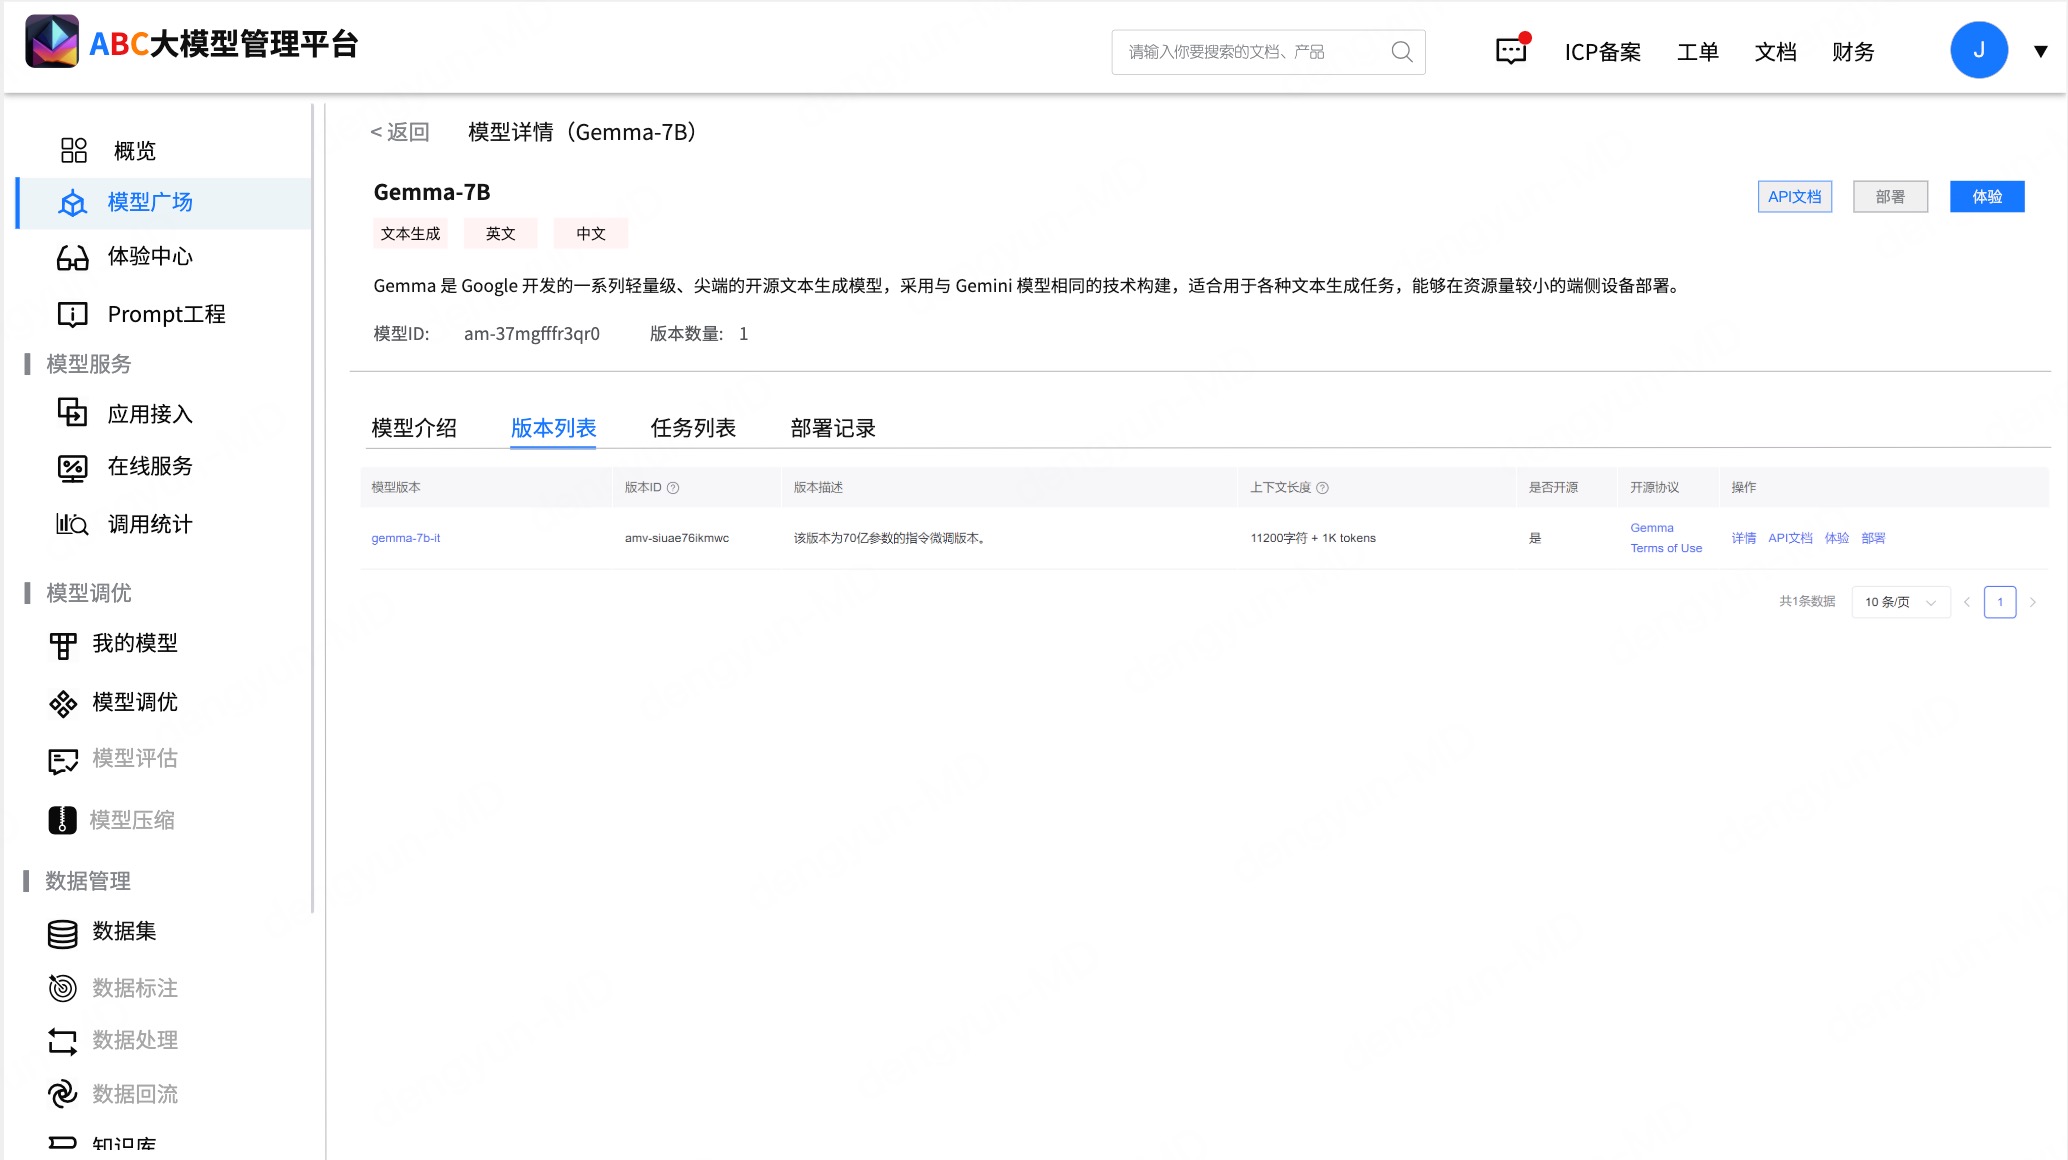Click the model ID am-37mgfffr3qr0
This screenshot has width=2068, height=1160.
coord(532,334)
